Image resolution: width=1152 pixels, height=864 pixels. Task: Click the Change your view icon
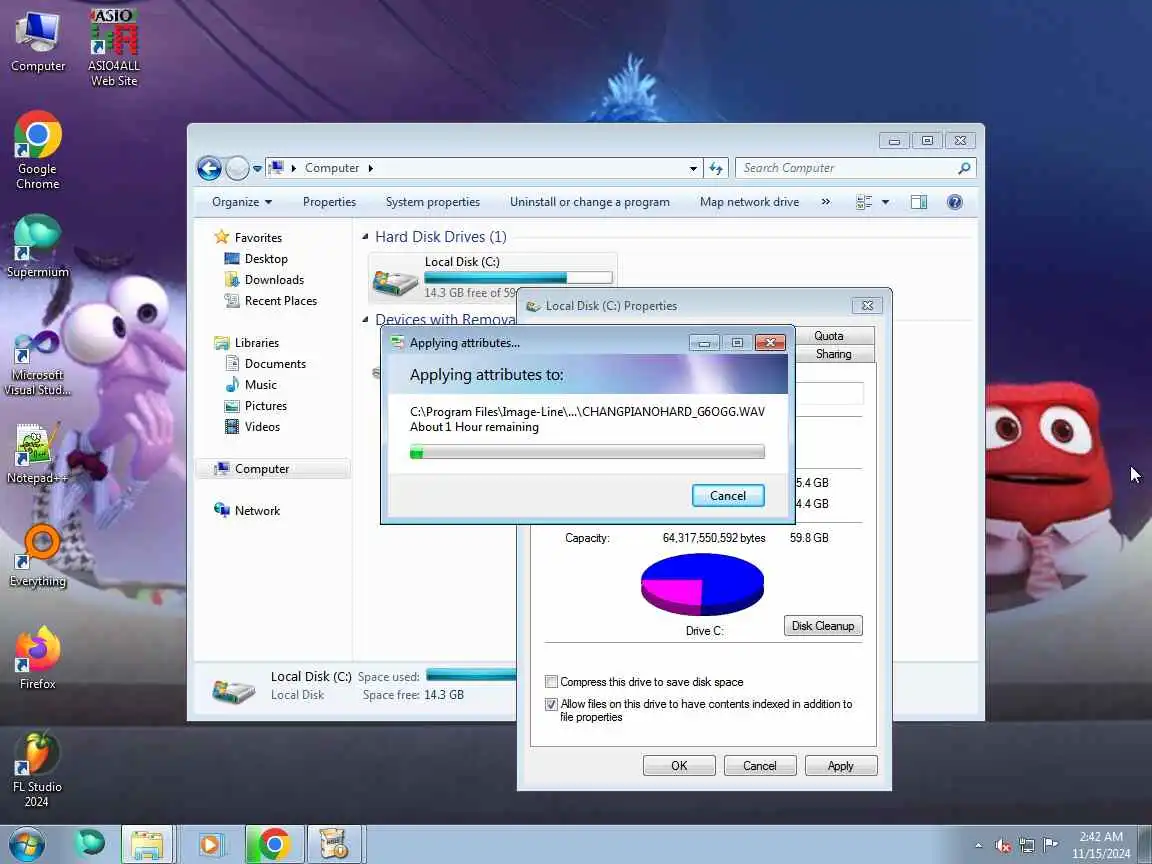click(x=864, y=202)
